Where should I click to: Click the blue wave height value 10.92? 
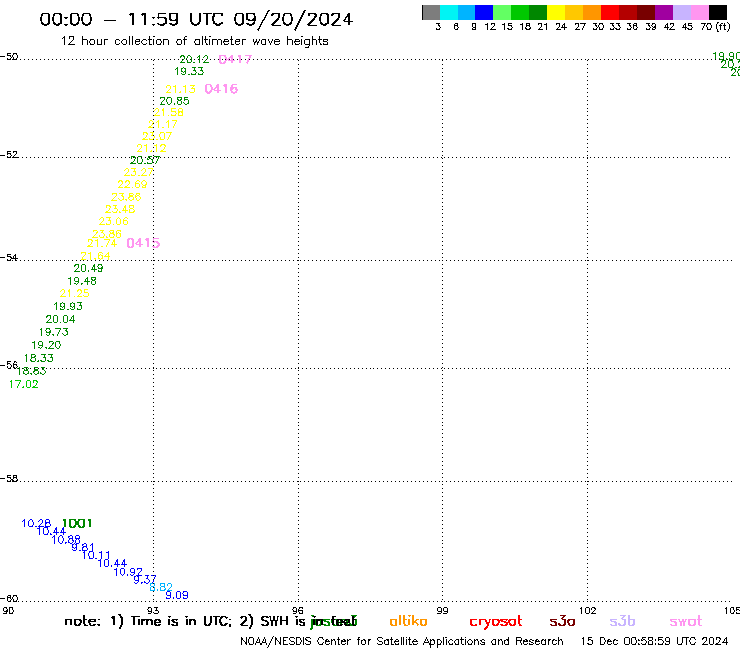pyautogui.click(x=128, y=572)
